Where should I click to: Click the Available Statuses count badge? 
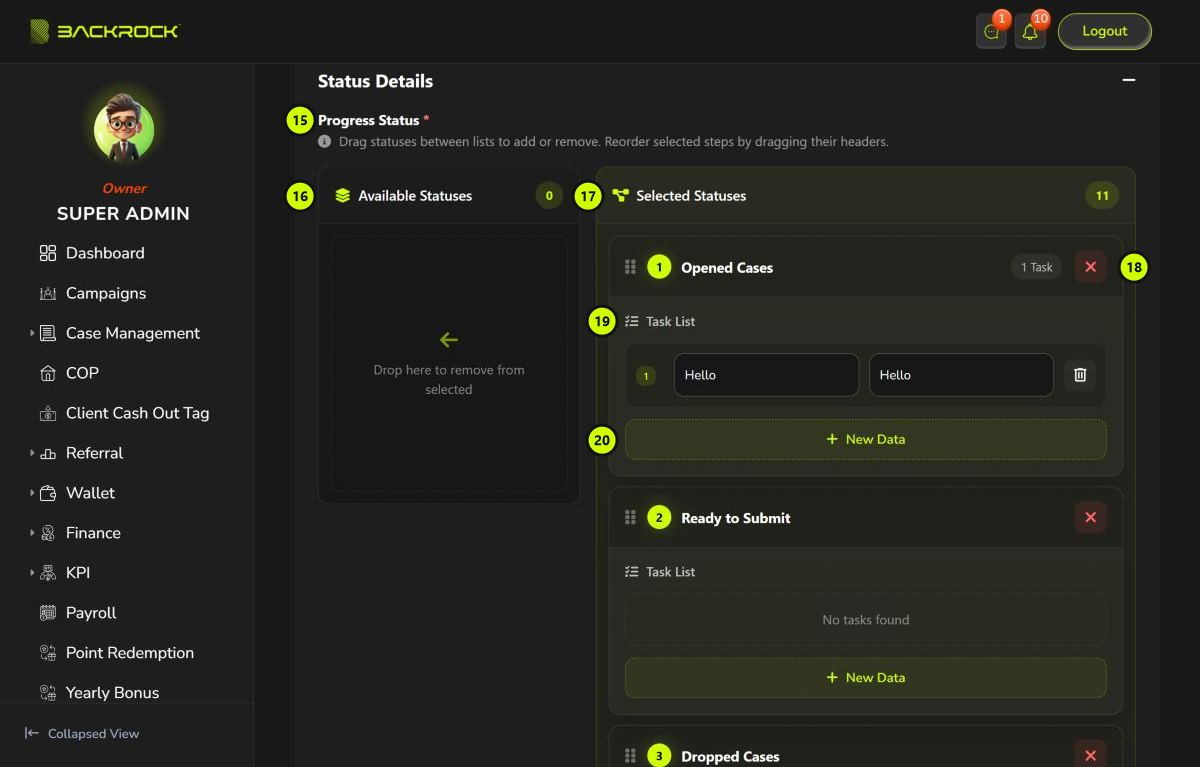[x=549, y=196]
